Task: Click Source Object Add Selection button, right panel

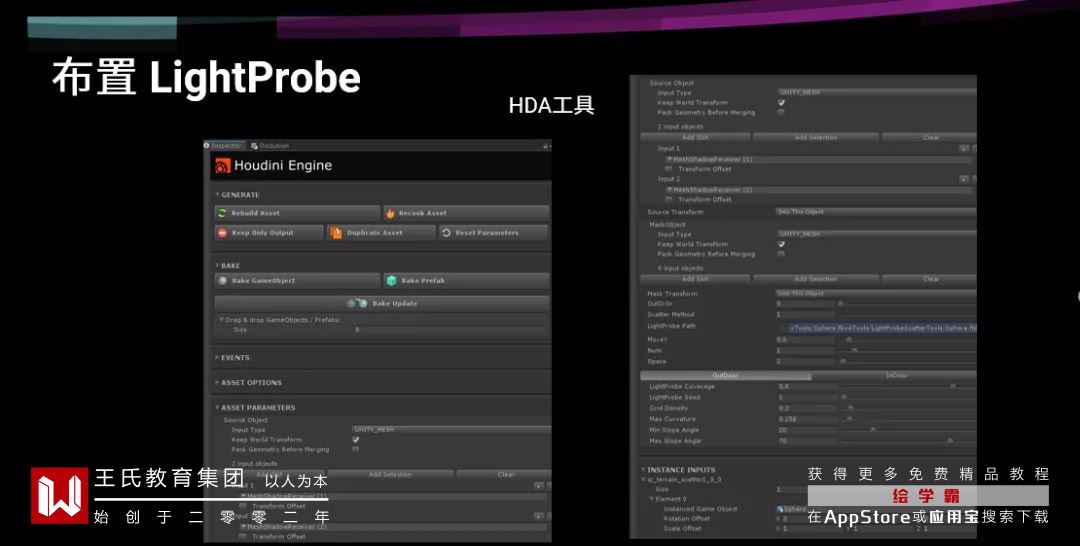Action: [816, 138]
